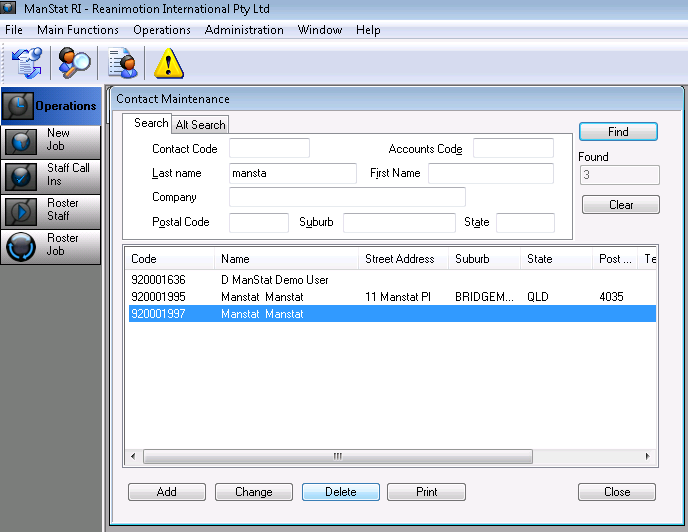Screen dimensions: 688x532
Task: Open Roster Job from sidebar
Action: click(x=51, y=246)
